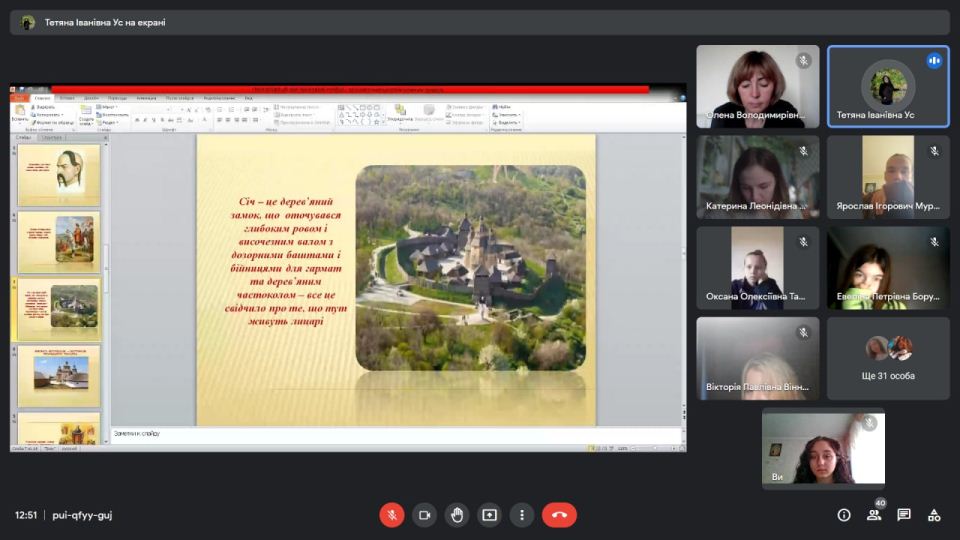Open the three-dot more options menu
Viewport: 960px width, 540px height.
click(x=522, y=515)
